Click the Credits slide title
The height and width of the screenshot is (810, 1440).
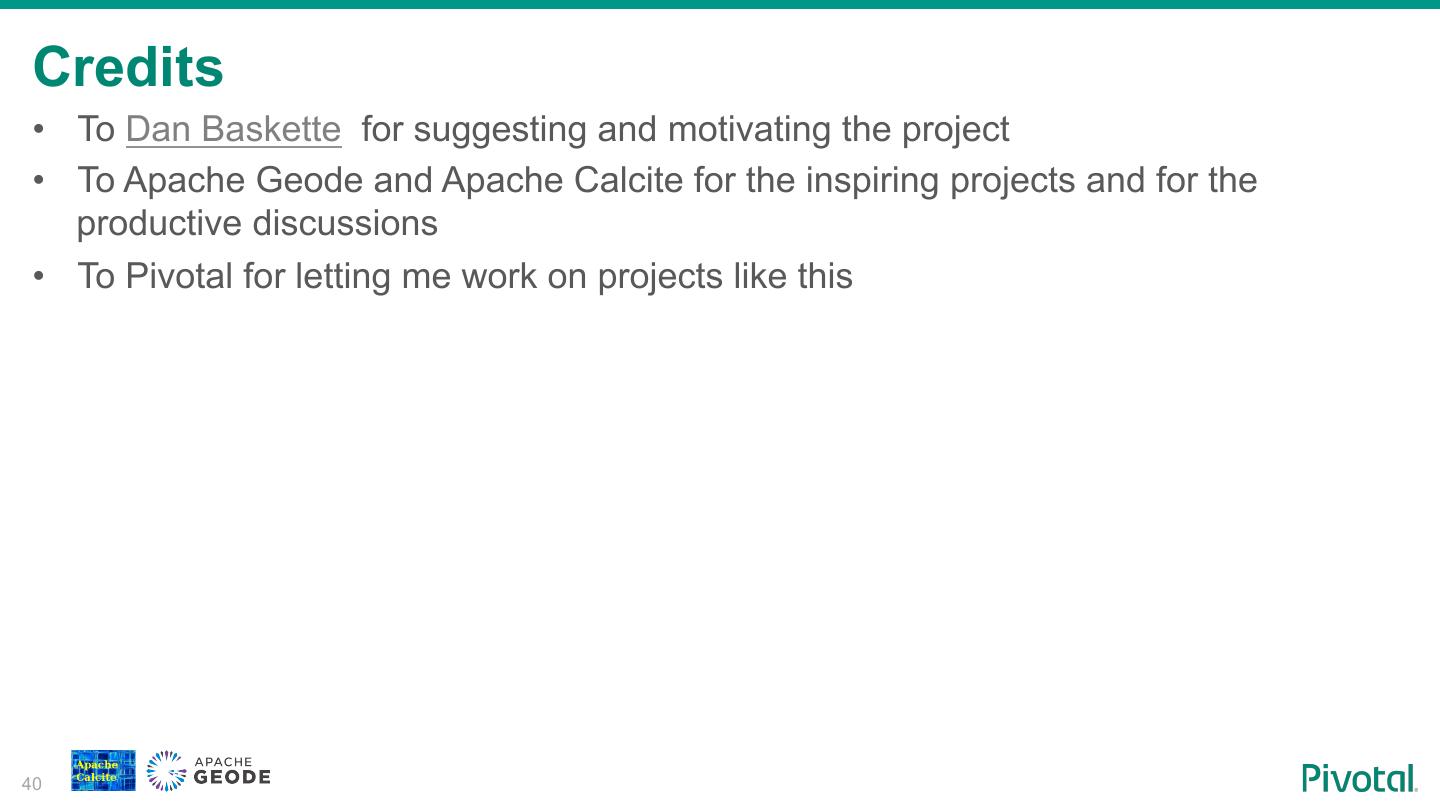coord(128,67)
